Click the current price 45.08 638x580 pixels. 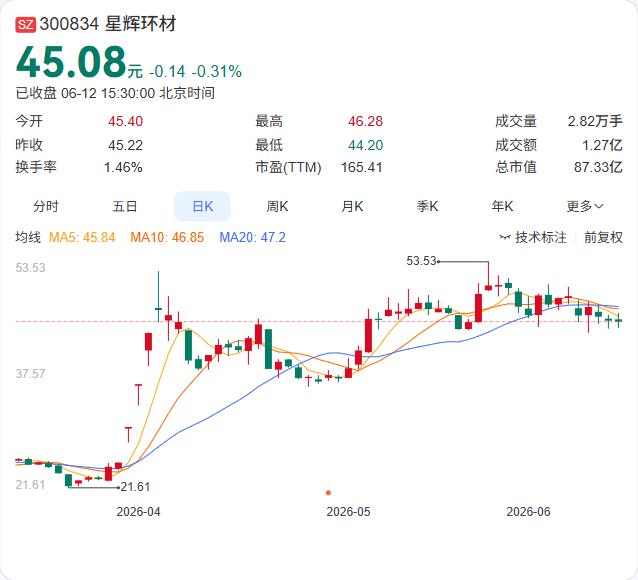click(71, 62)
